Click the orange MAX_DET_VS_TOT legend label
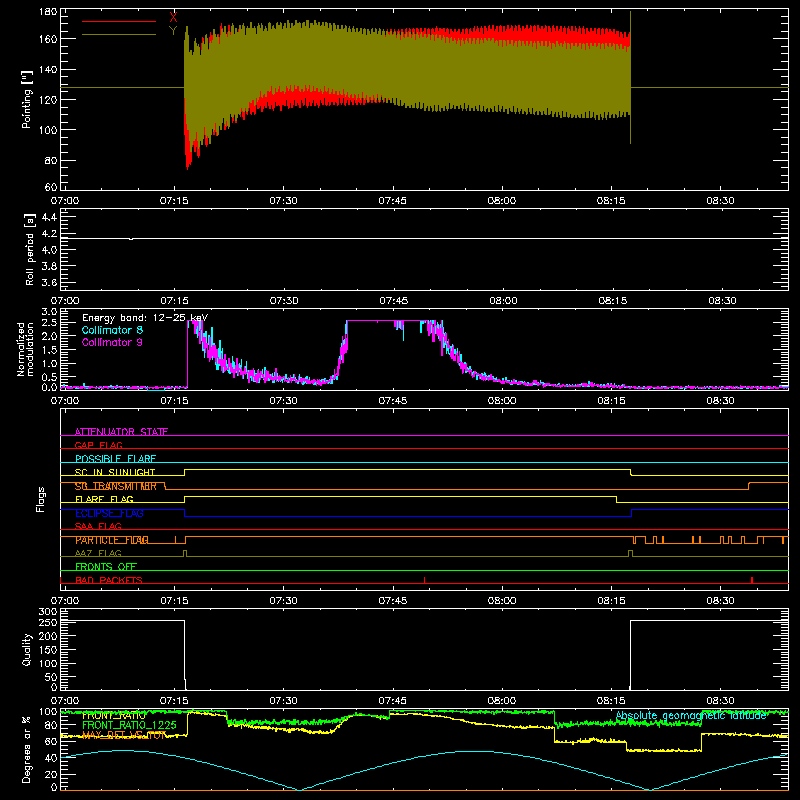800x800 pixels. pos(124,735)
